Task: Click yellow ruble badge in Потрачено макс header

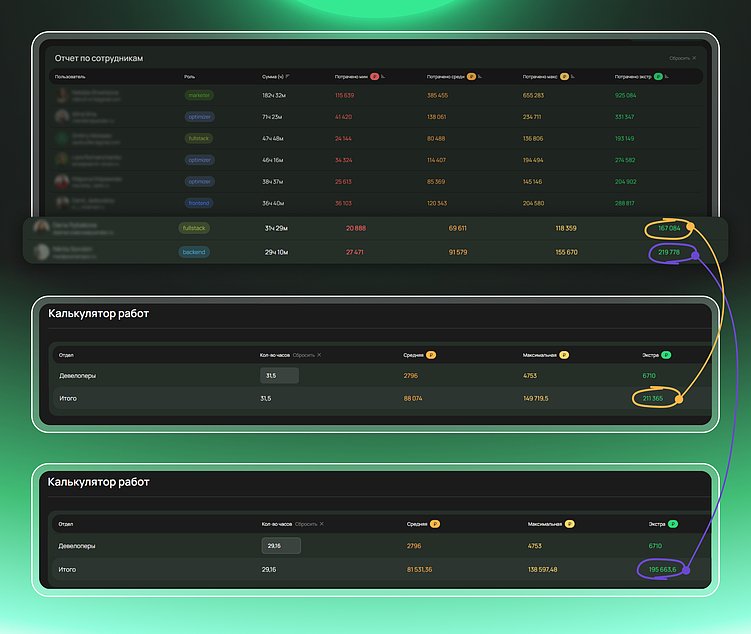Action: pyautogui.click(x=564, y=77)
